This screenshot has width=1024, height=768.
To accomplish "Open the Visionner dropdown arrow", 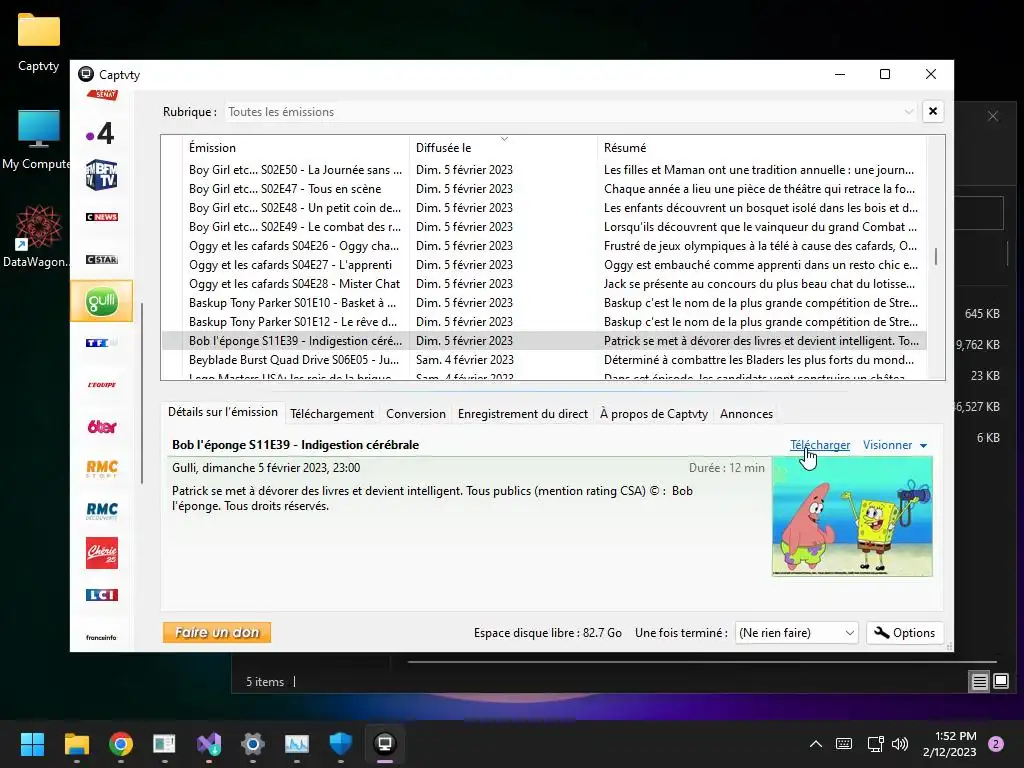I will [x=923, y=445].
